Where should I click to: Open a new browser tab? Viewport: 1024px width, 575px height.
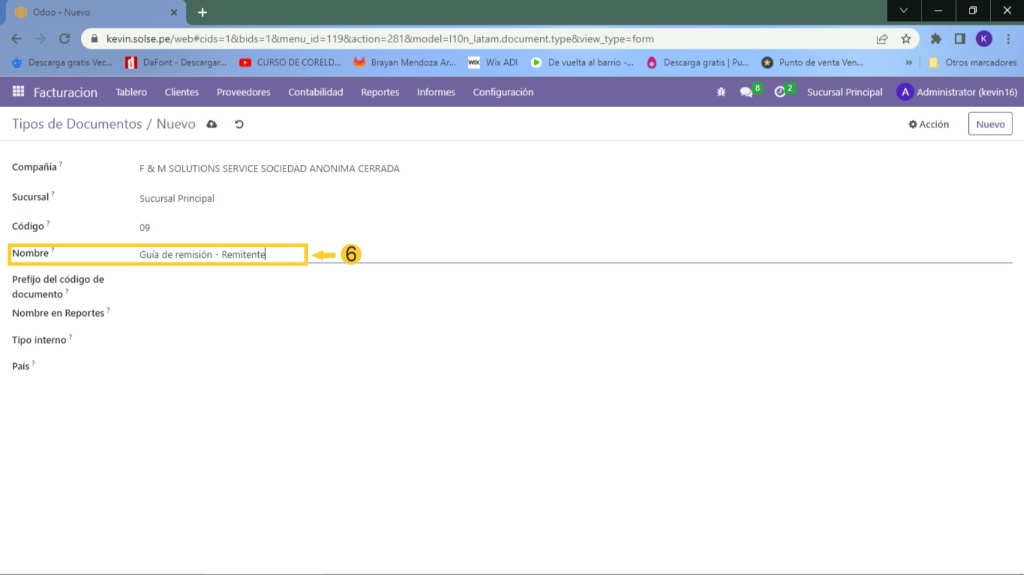(202, 12)
